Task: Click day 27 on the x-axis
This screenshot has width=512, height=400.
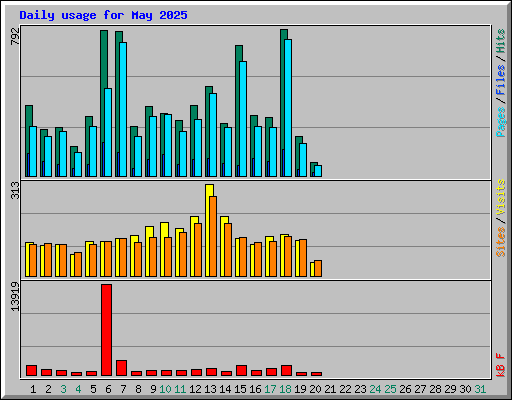Action: point(420,389)
